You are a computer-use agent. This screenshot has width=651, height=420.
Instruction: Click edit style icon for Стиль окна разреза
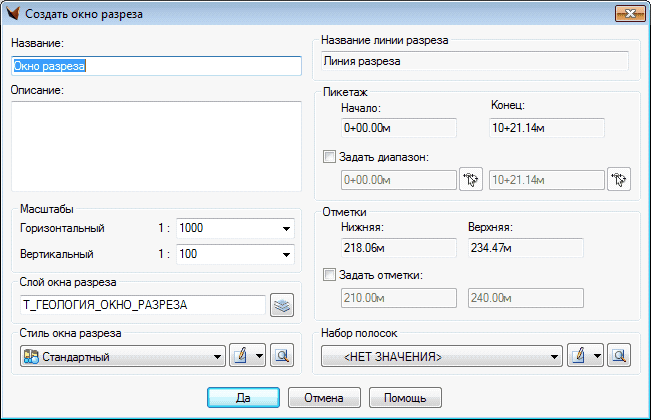coord(240,356)
